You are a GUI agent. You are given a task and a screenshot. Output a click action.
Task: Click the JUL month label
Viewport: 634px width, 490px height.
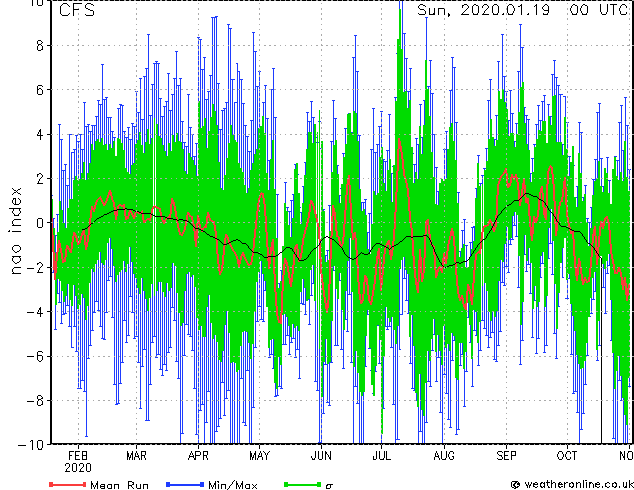click(381, 456)
